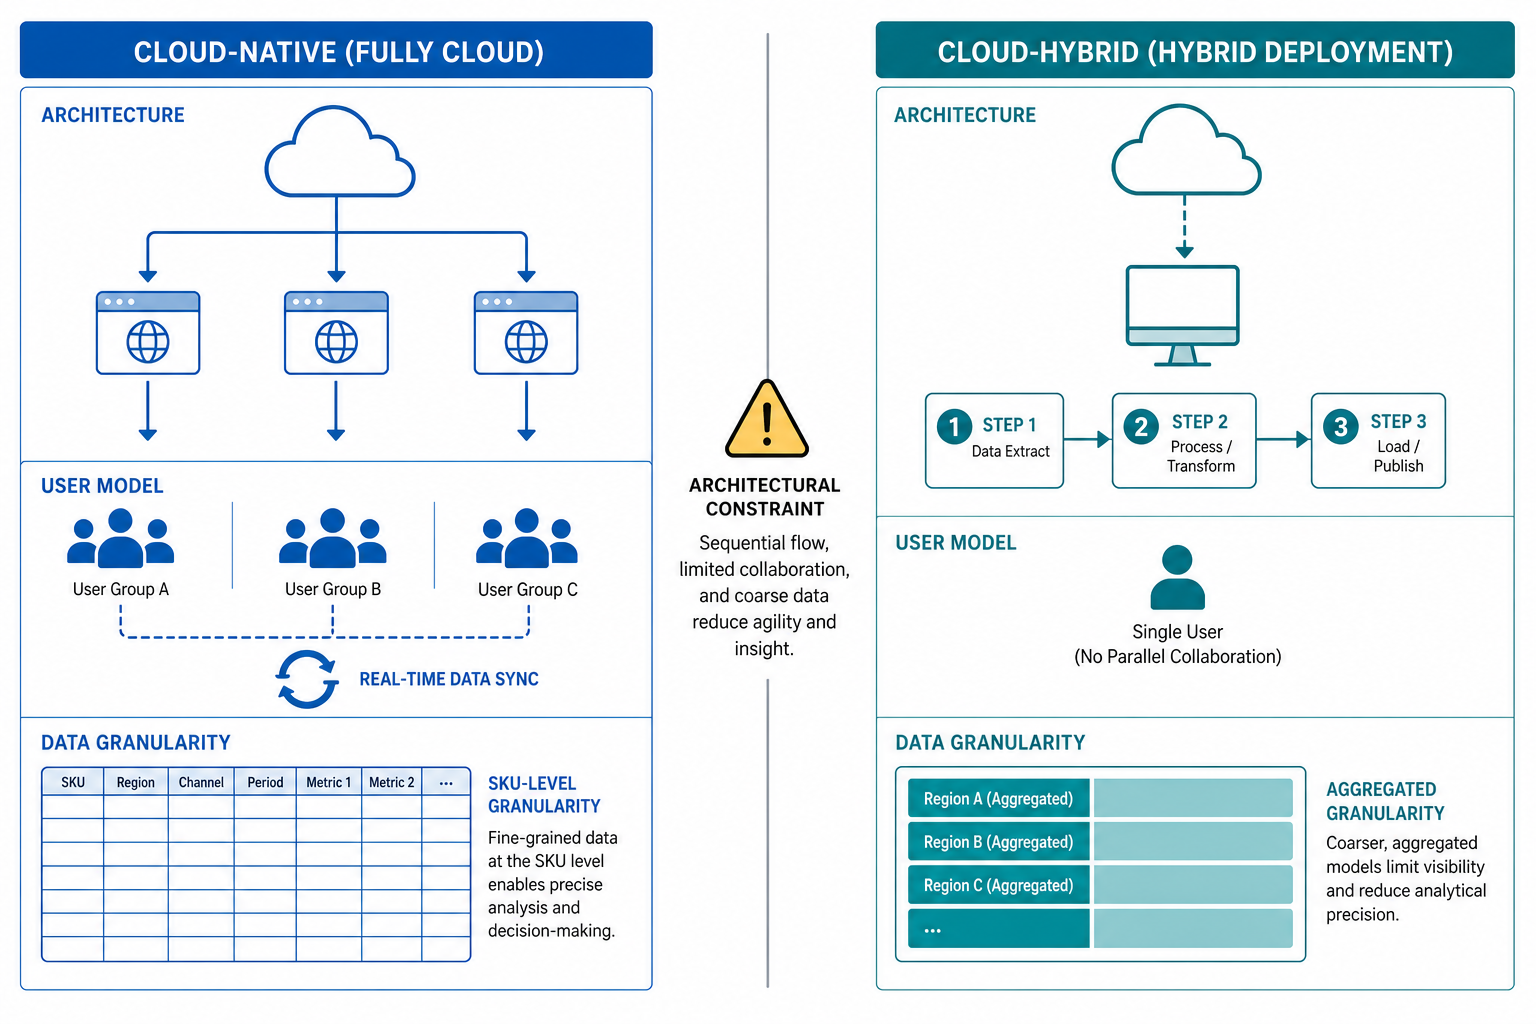Click the numbered circle 3 in Step 3
The width and height of the screenshot is (1536, 1024).
(x=1341, y=427)
